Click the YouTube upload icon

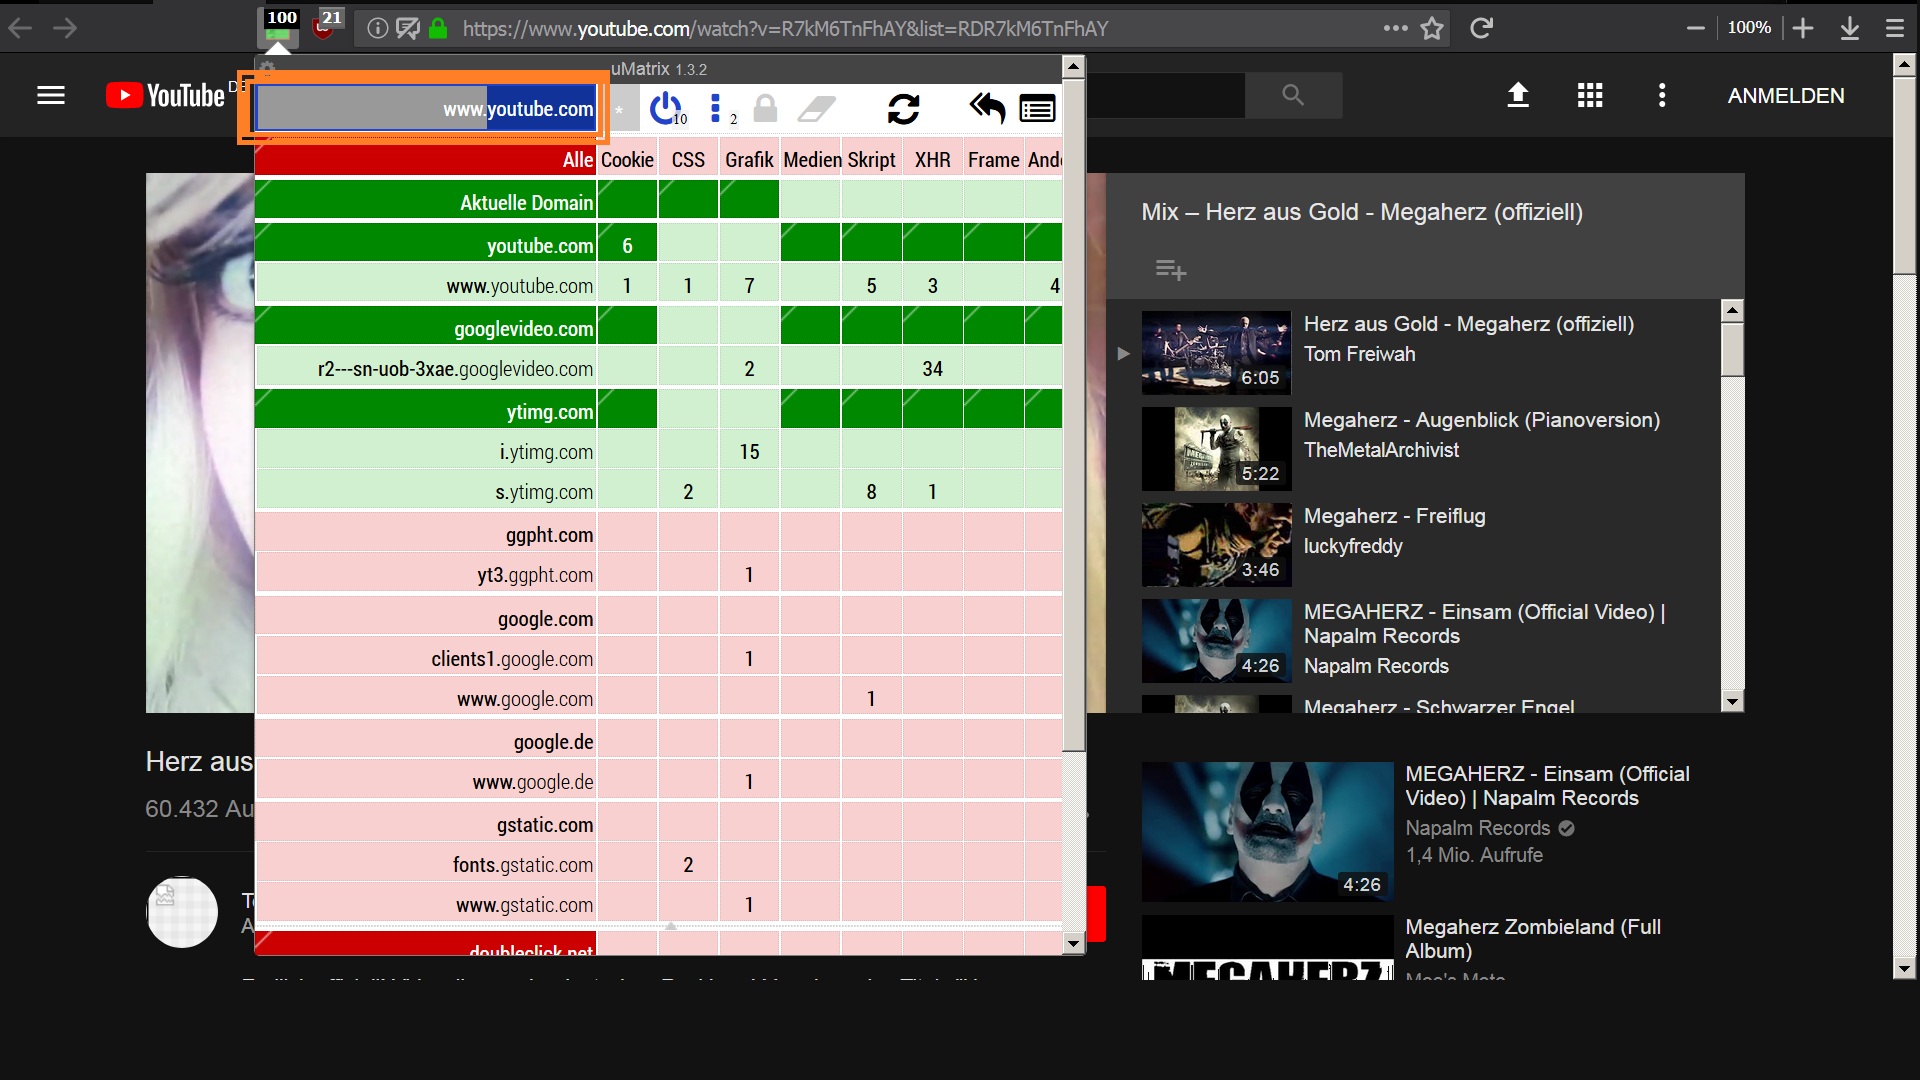point(1518,95)
